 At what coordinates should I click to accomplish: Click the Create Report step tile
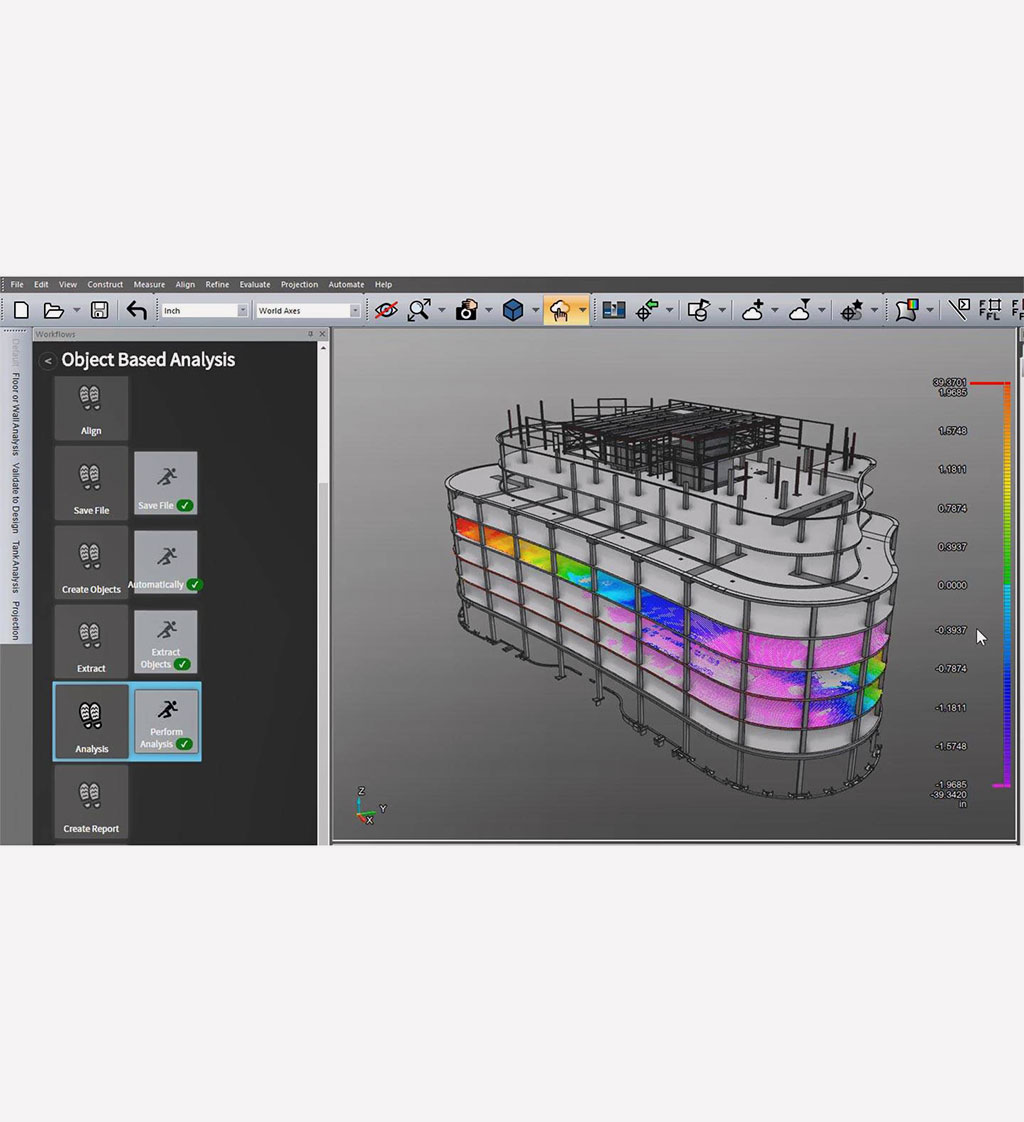[91, 804]
